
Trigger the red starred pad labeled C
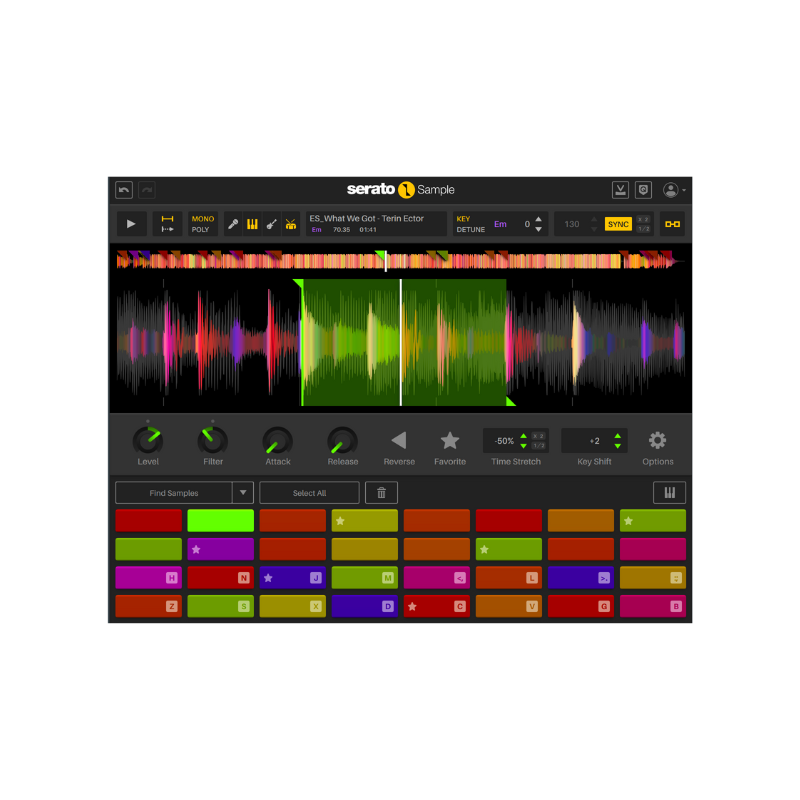(437, 607)
